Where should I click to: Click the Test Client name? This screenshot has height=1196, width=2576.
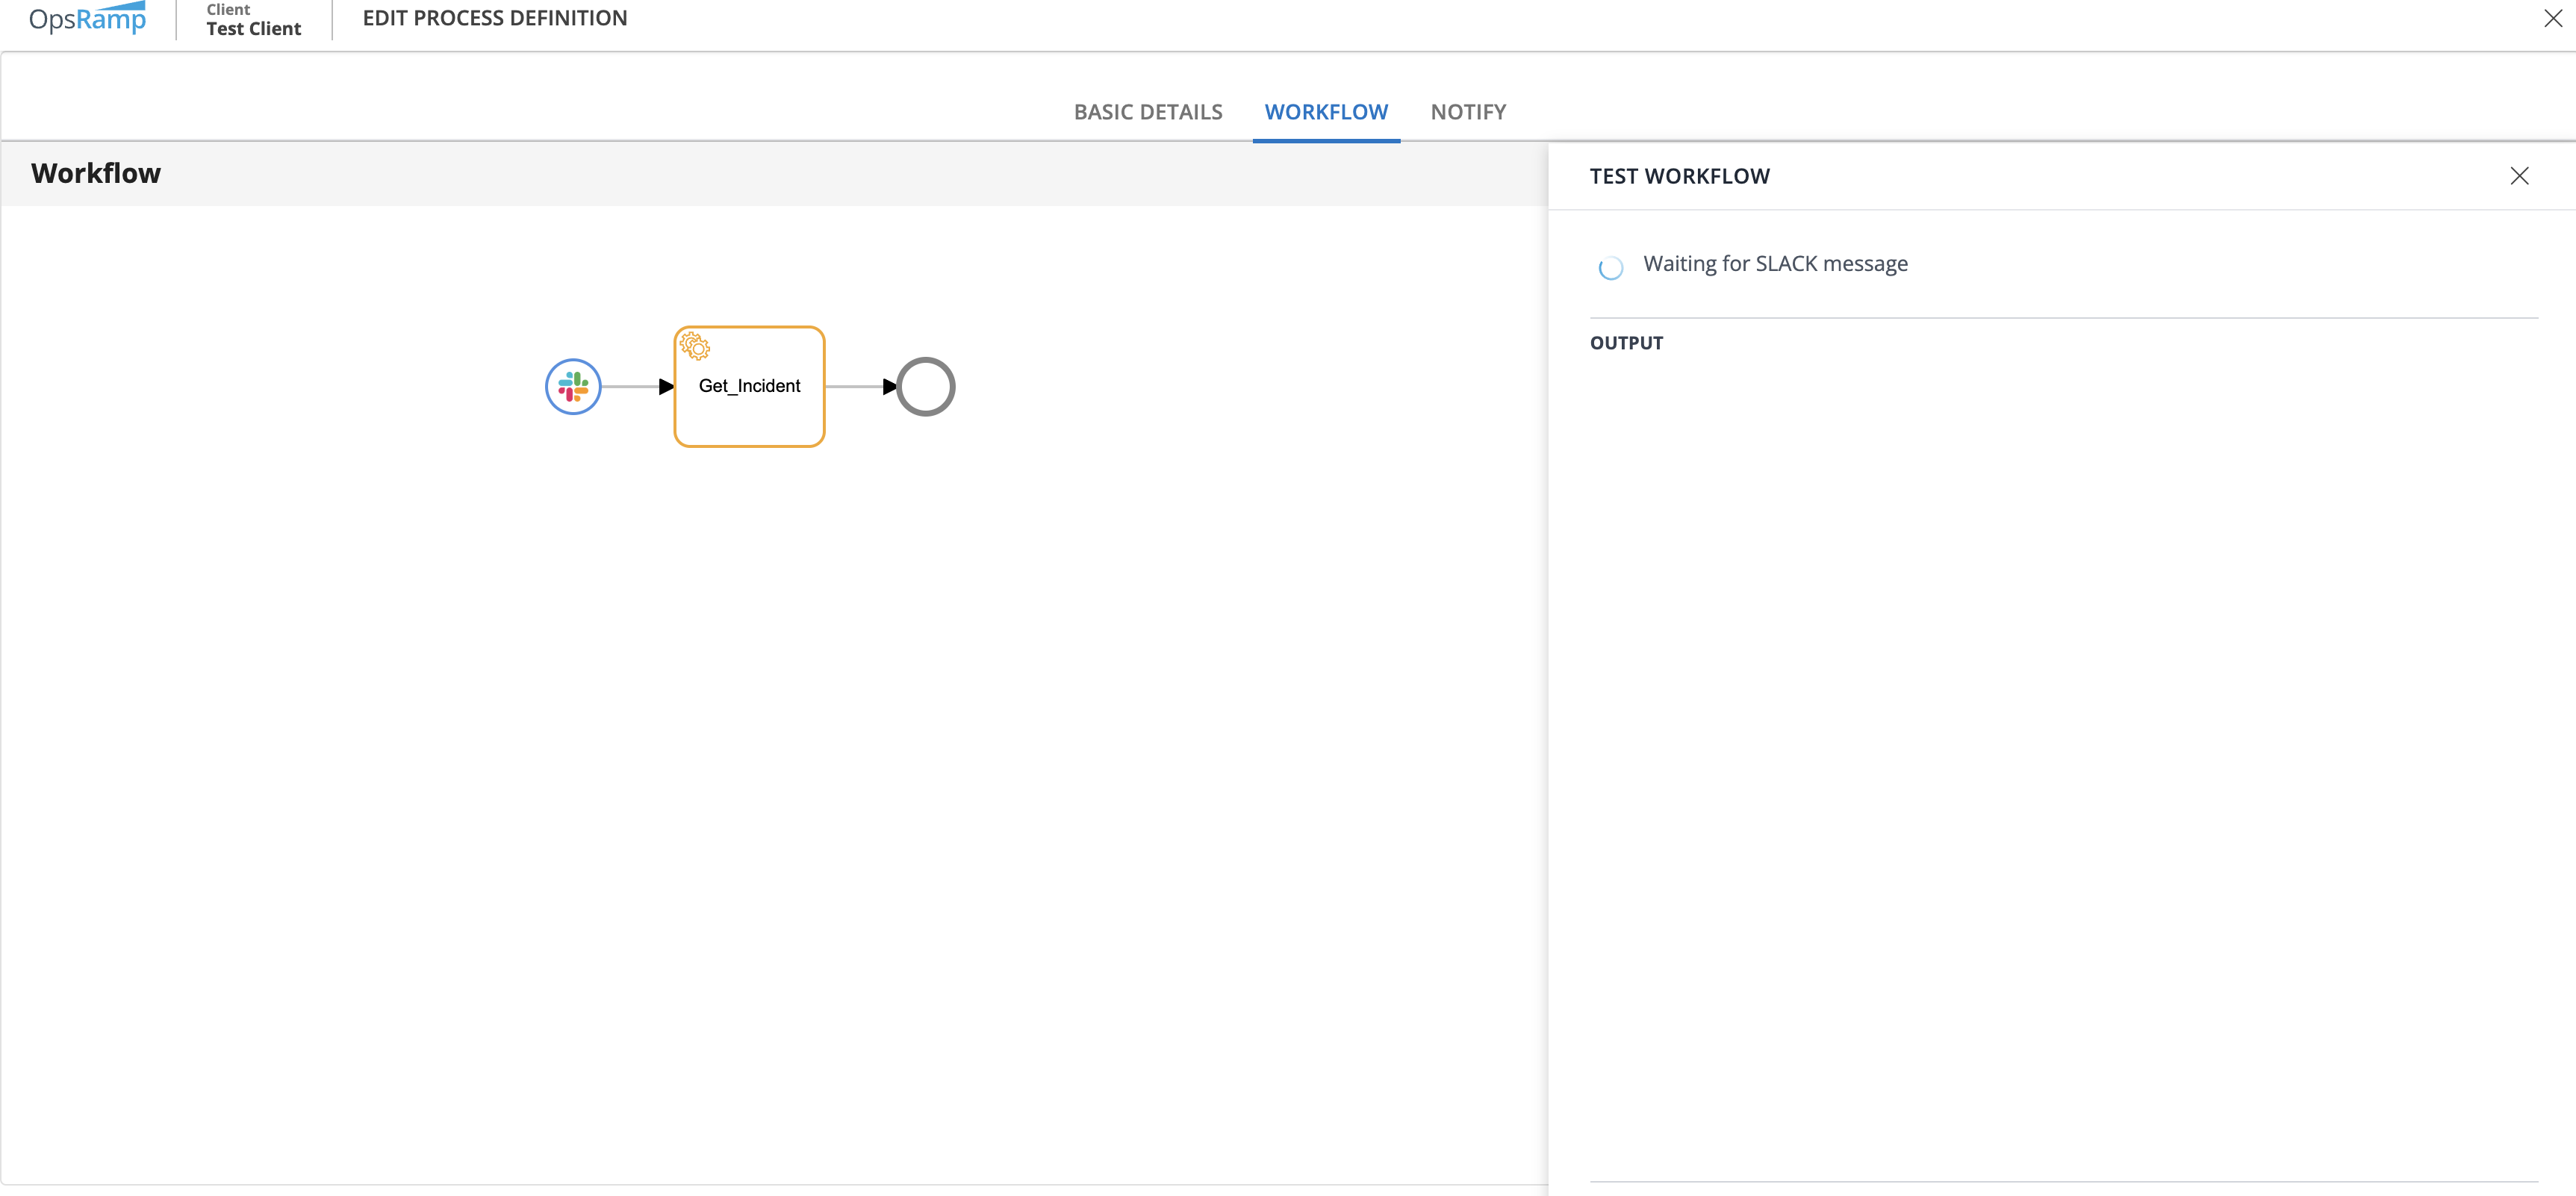coord(253,29)
